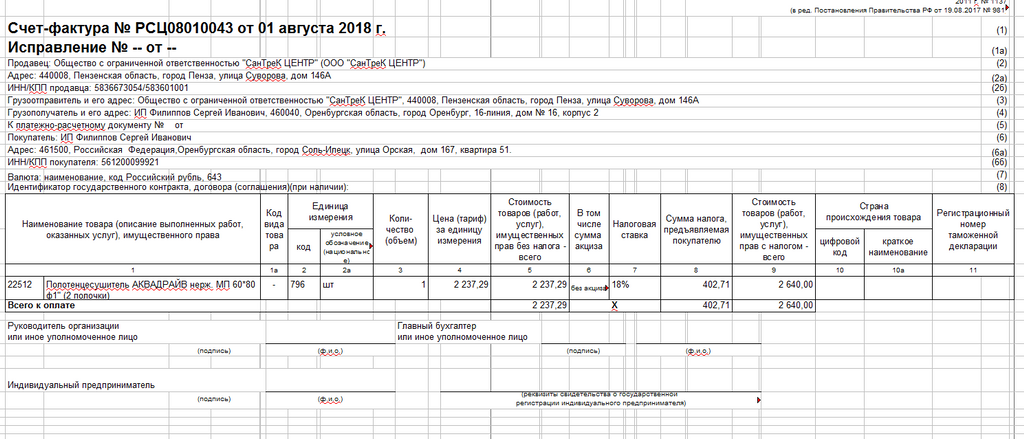Viewport: 1024px width, 439px height.
Task: Click the 'Исправление № -- от --' line
Action: point(93,48)
